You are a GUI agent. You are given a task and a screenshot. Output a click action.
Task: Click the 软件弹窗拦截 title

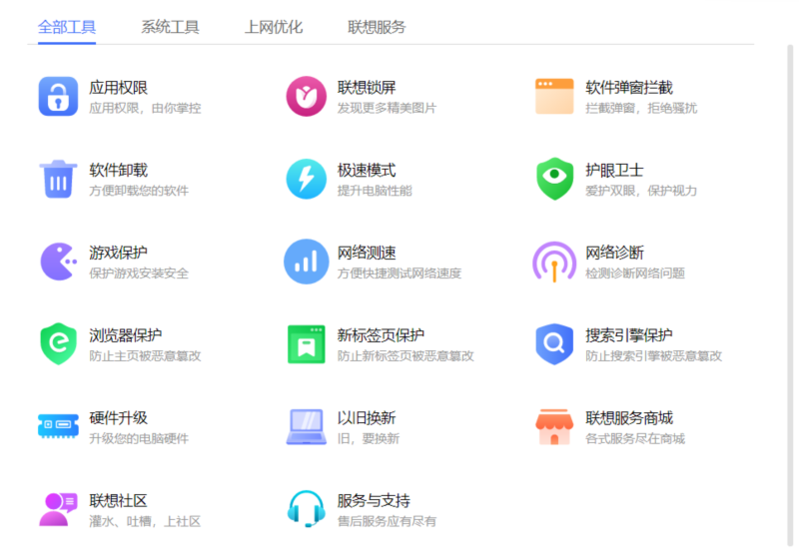629,88
